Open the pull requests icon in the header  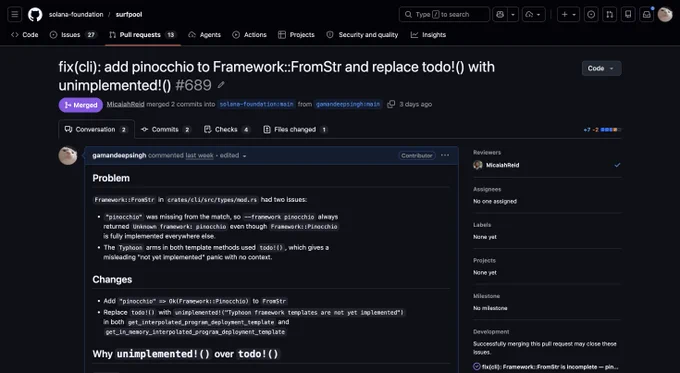(609, 14)
